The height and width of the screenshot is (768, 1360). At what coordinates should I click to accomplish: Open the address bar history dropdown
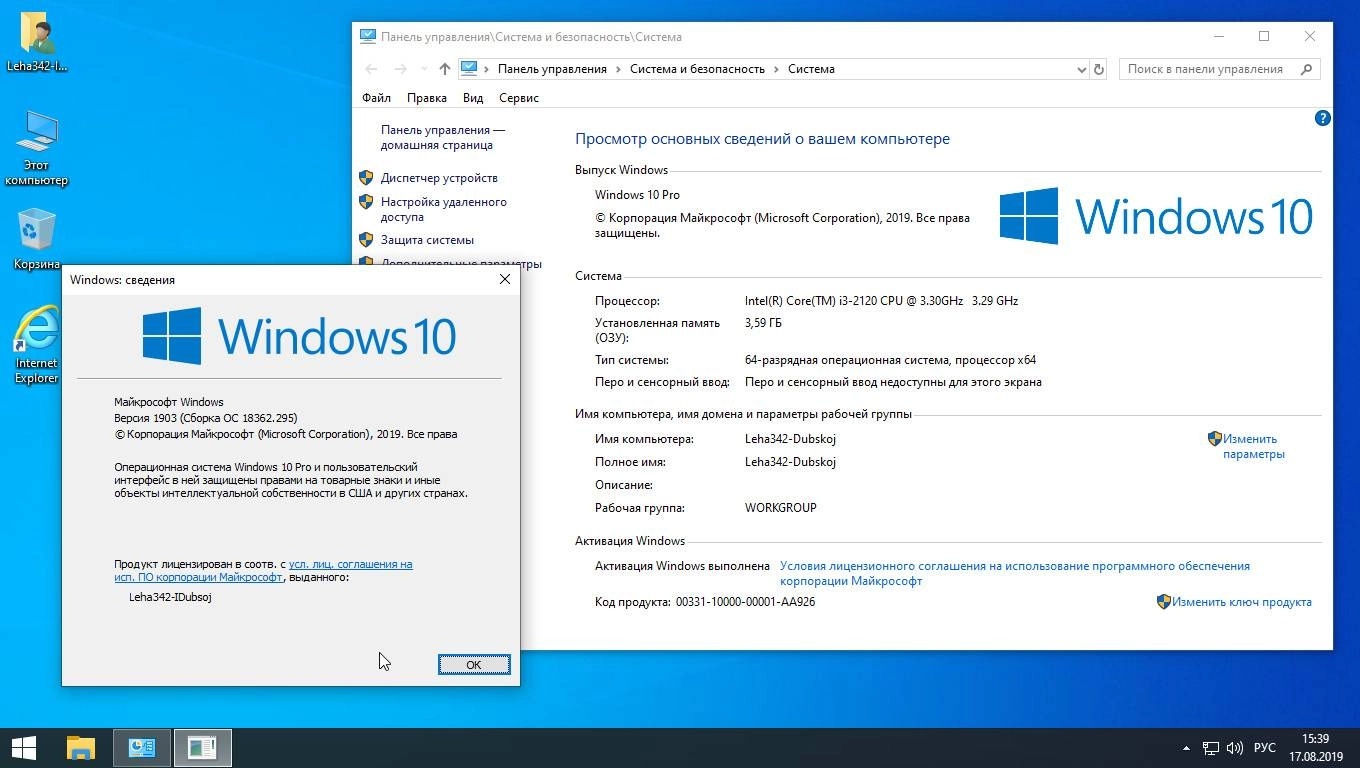coord(1081,69)
